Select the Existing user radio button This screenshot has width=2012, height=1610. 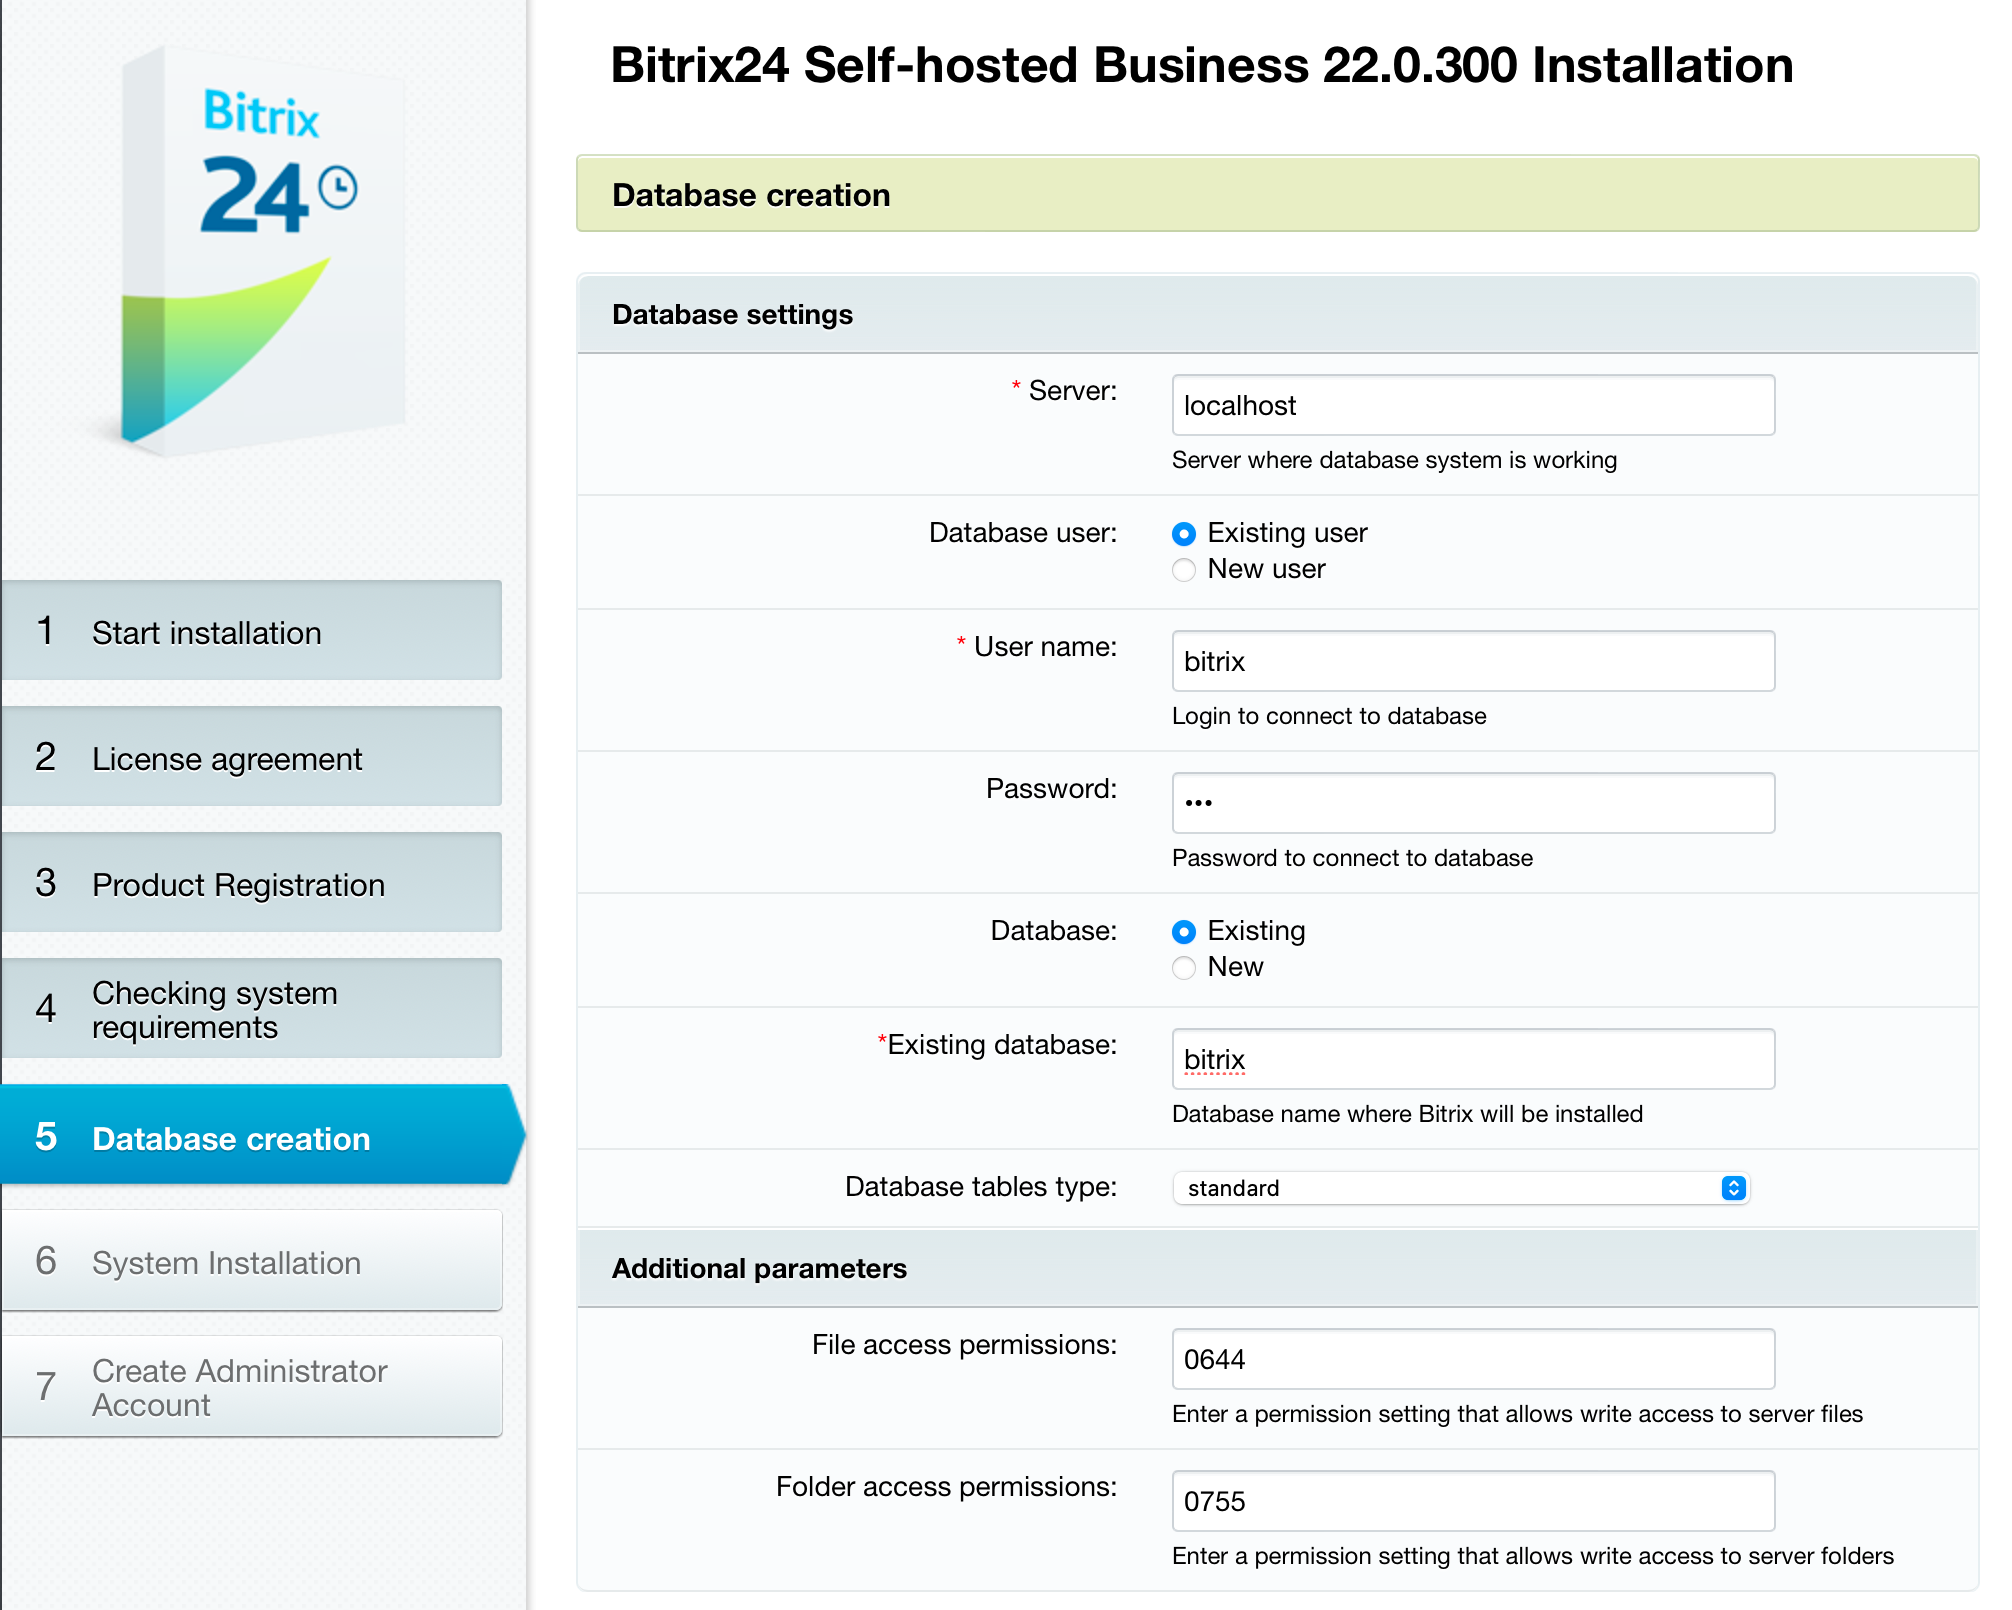[1184, 534]
